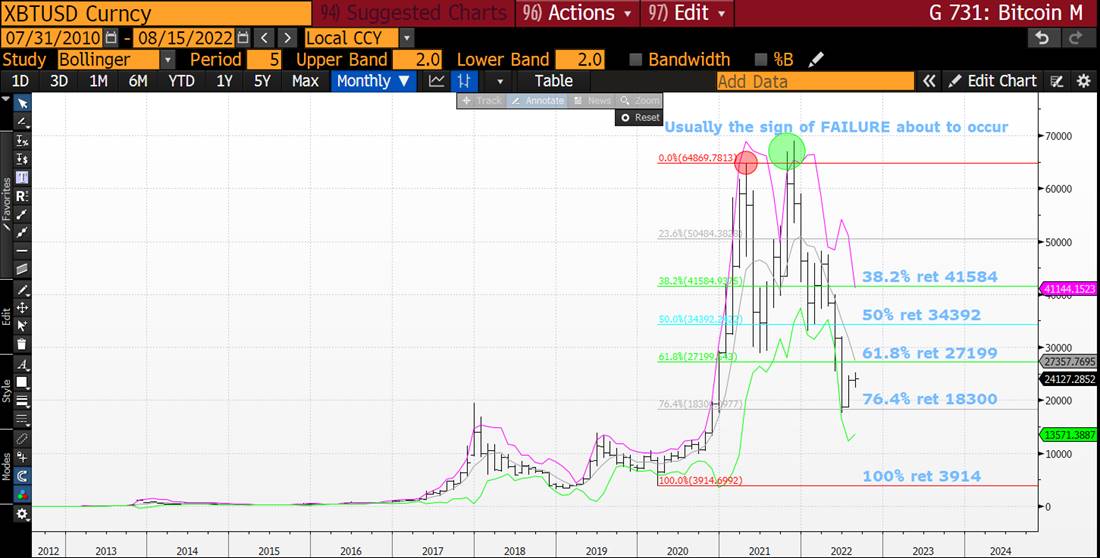
Task: Choose the freehand line drawing tool
Action: (22, 122)
